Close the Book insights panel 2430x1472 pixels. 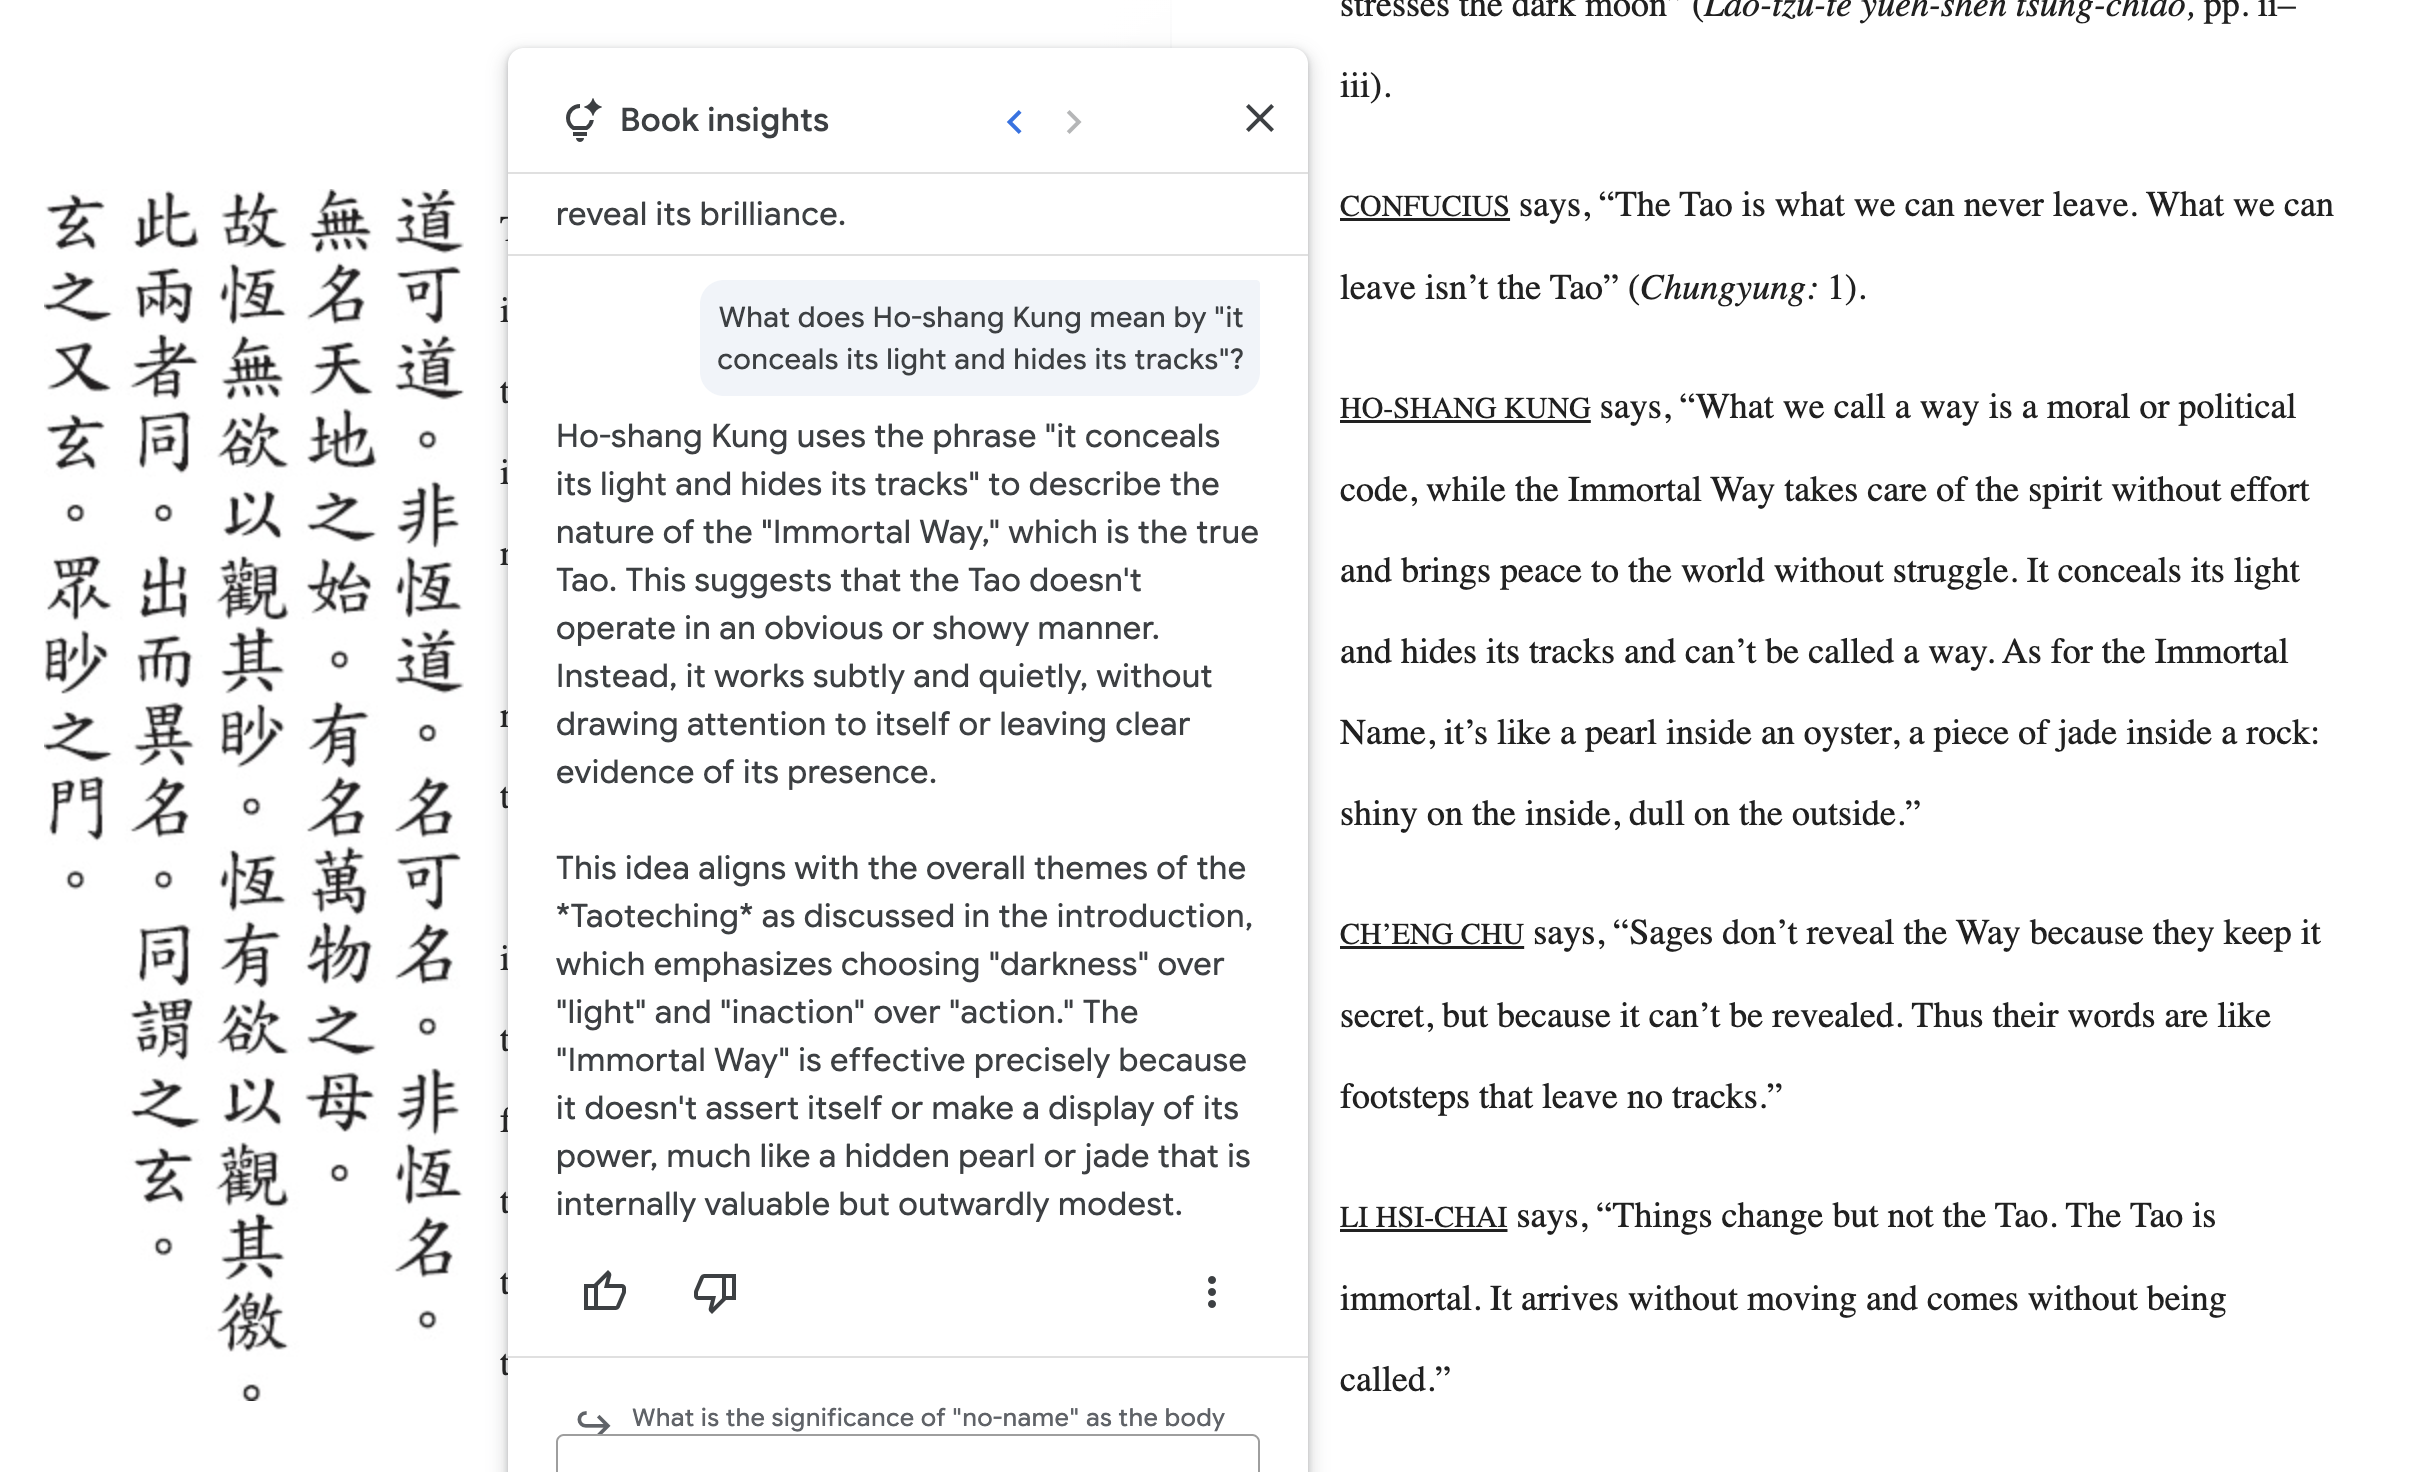tap(1259, 119)
